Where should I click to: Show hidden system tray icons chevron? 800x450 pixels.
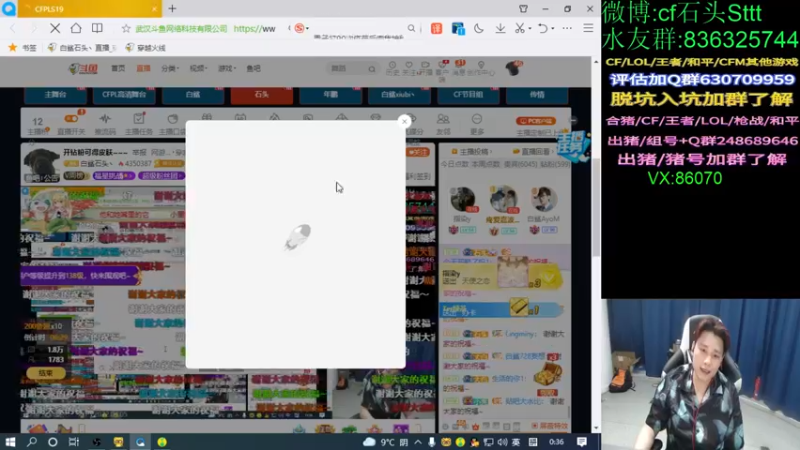pos(418,442)
